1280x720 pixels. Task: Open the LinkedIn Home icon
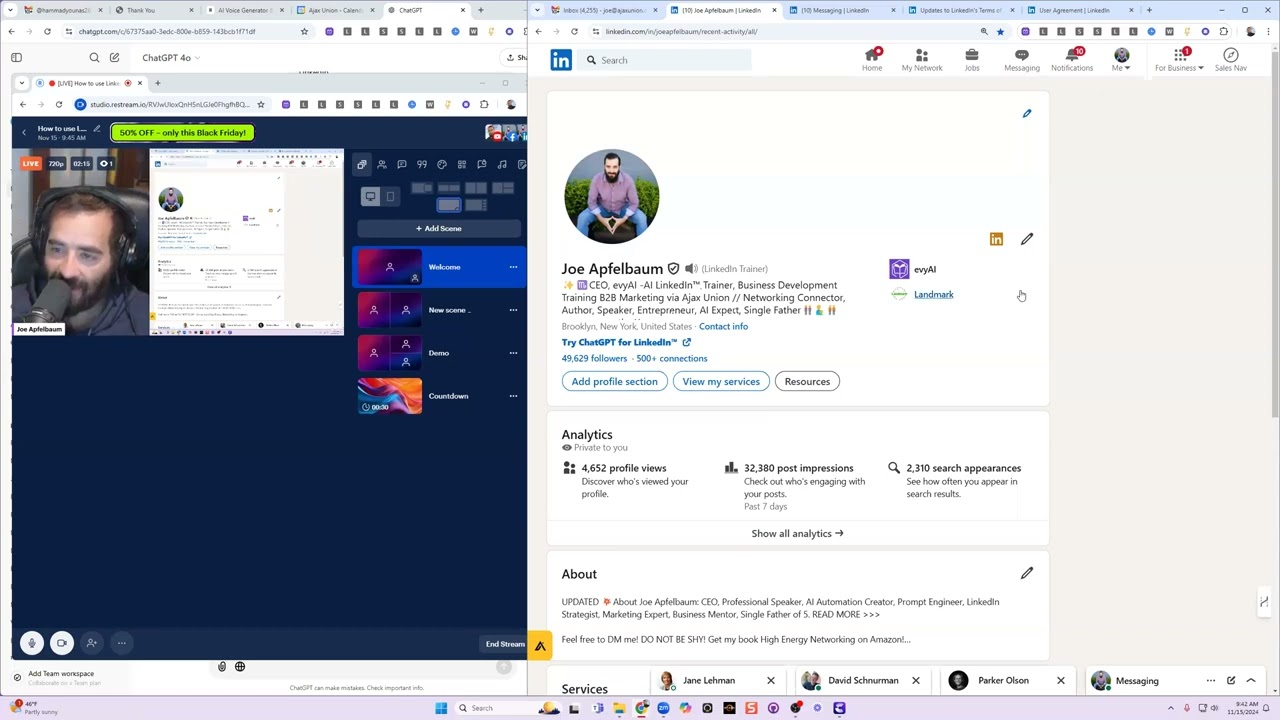pos(872,60)
